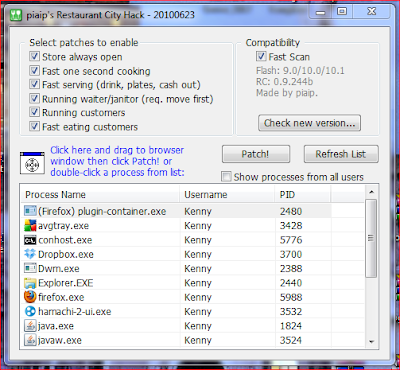Toggle Store always open checkbox
Screen dimensions: 400x370
point(34,56)
